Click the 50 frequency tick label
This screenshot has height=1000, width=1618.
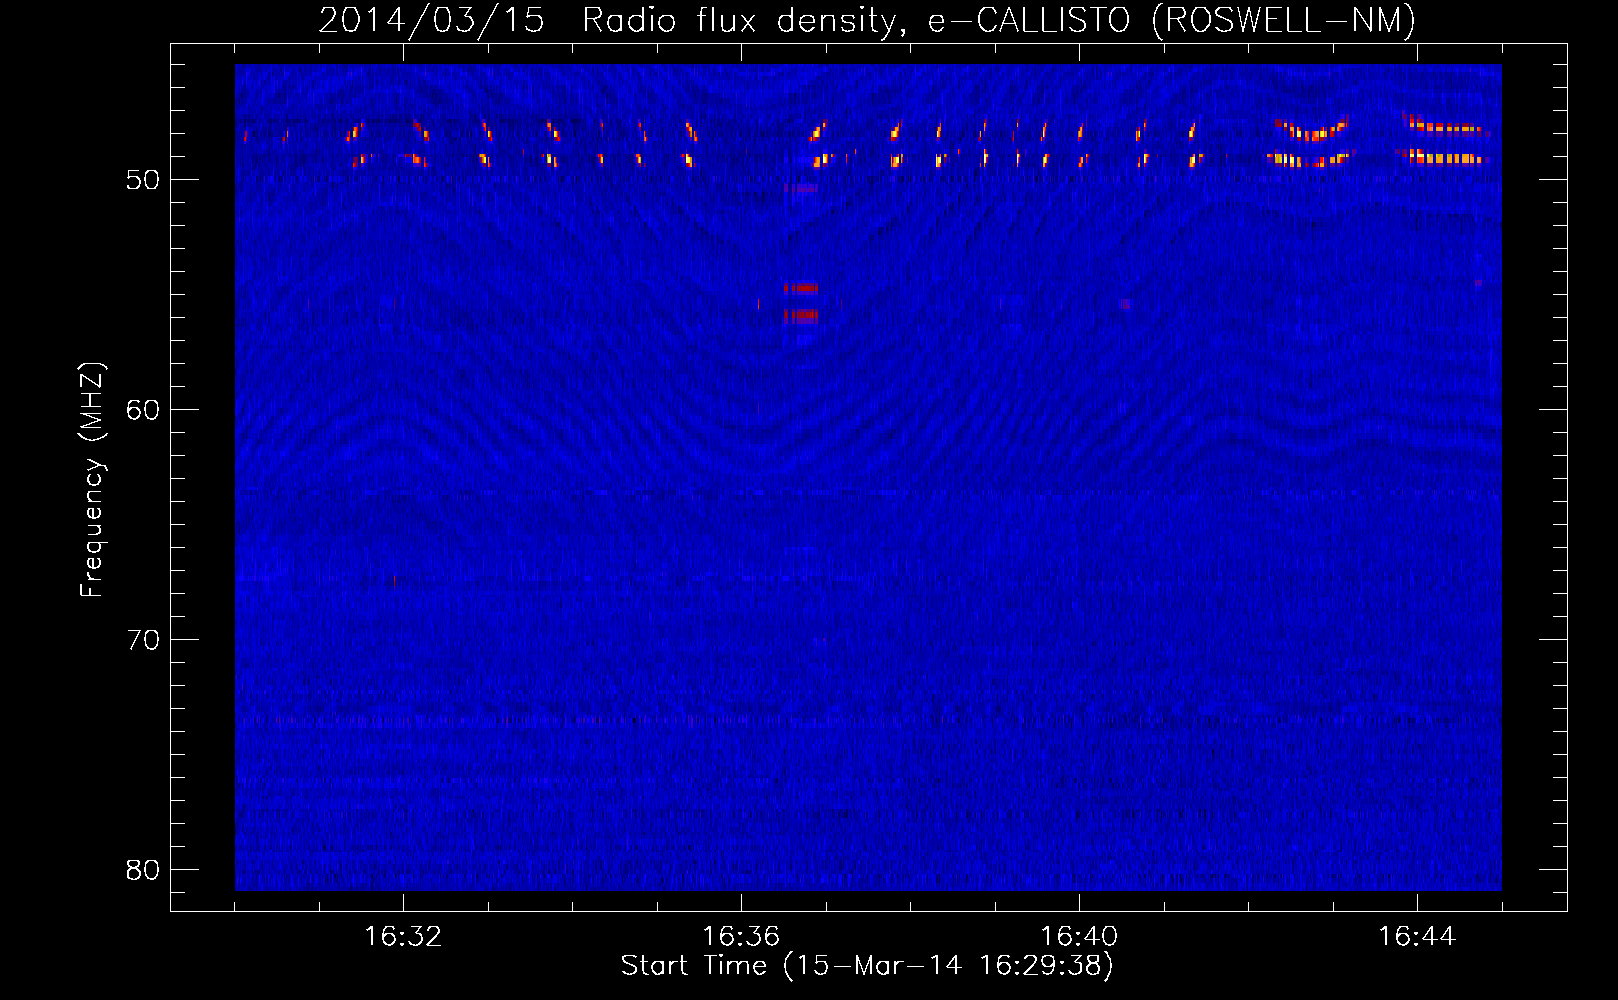(142, 180)
